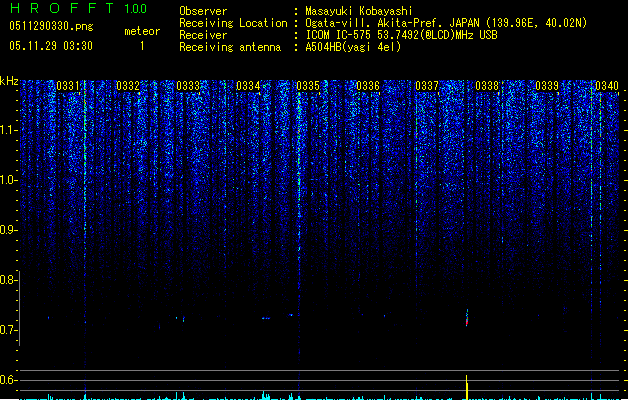Viewport: 629px width, 400px height.
Task: Click the kHz axis unit label
Action: click(x=9, y=81)
